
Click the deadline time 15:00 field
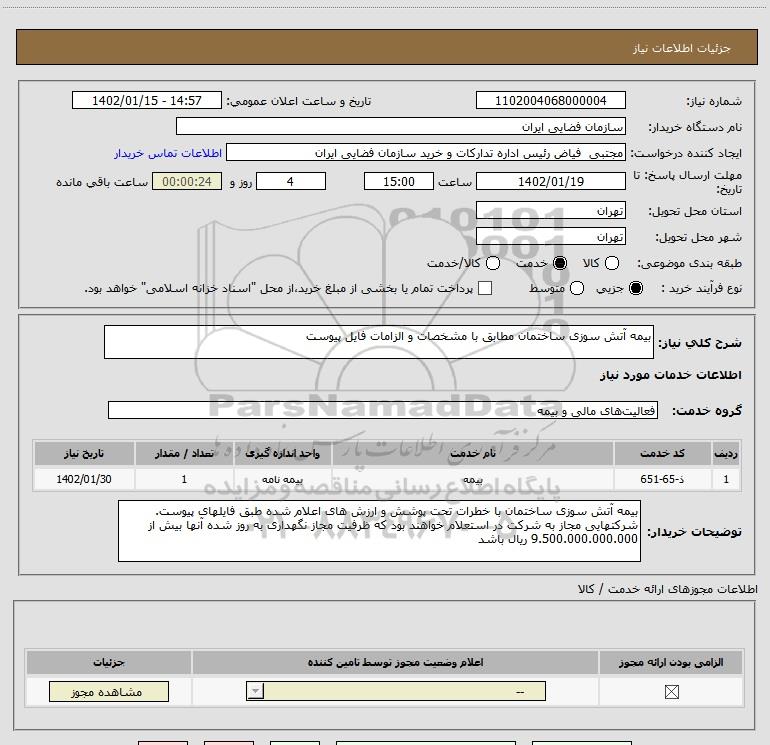click(399, 181)
